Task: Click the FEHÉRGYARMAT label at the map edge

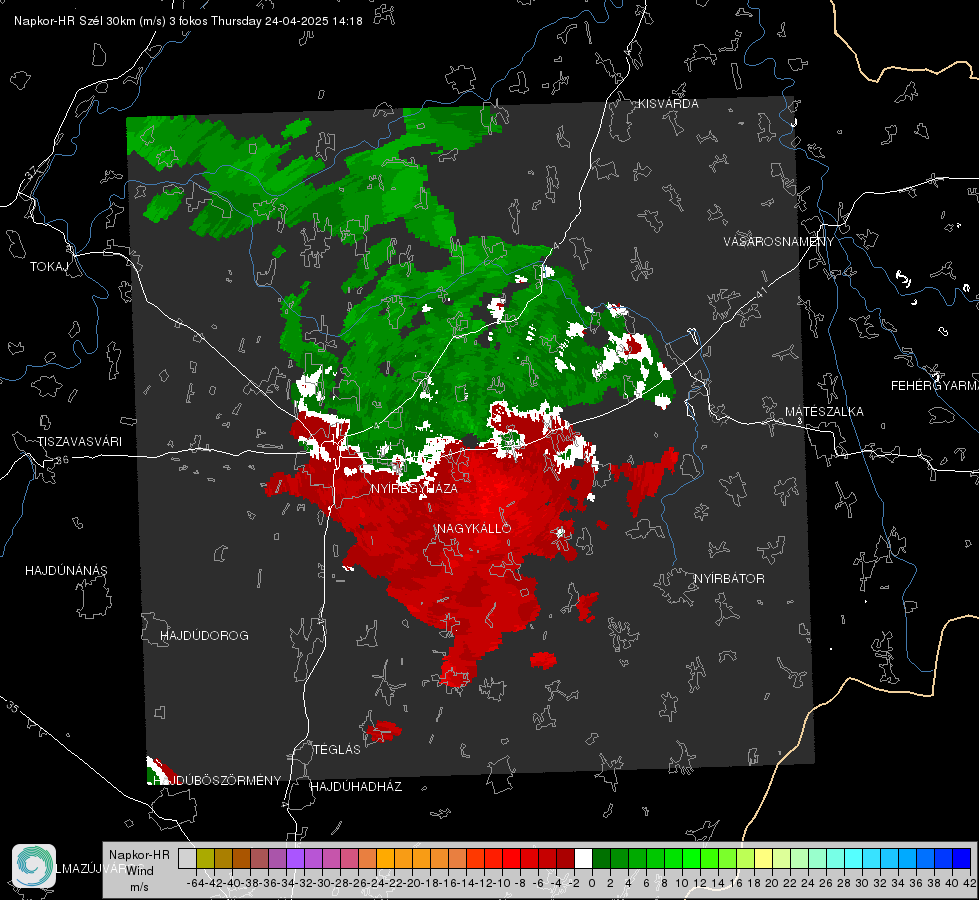Action: tap(935, 386)
